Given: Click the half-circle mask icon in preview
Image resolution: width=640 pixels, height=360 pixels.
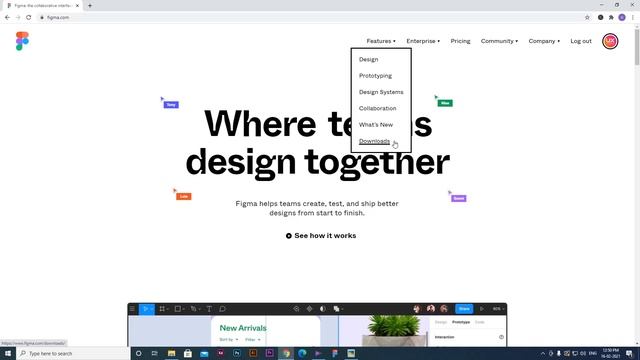Looking at the screenshot, I should pos(322,309).
